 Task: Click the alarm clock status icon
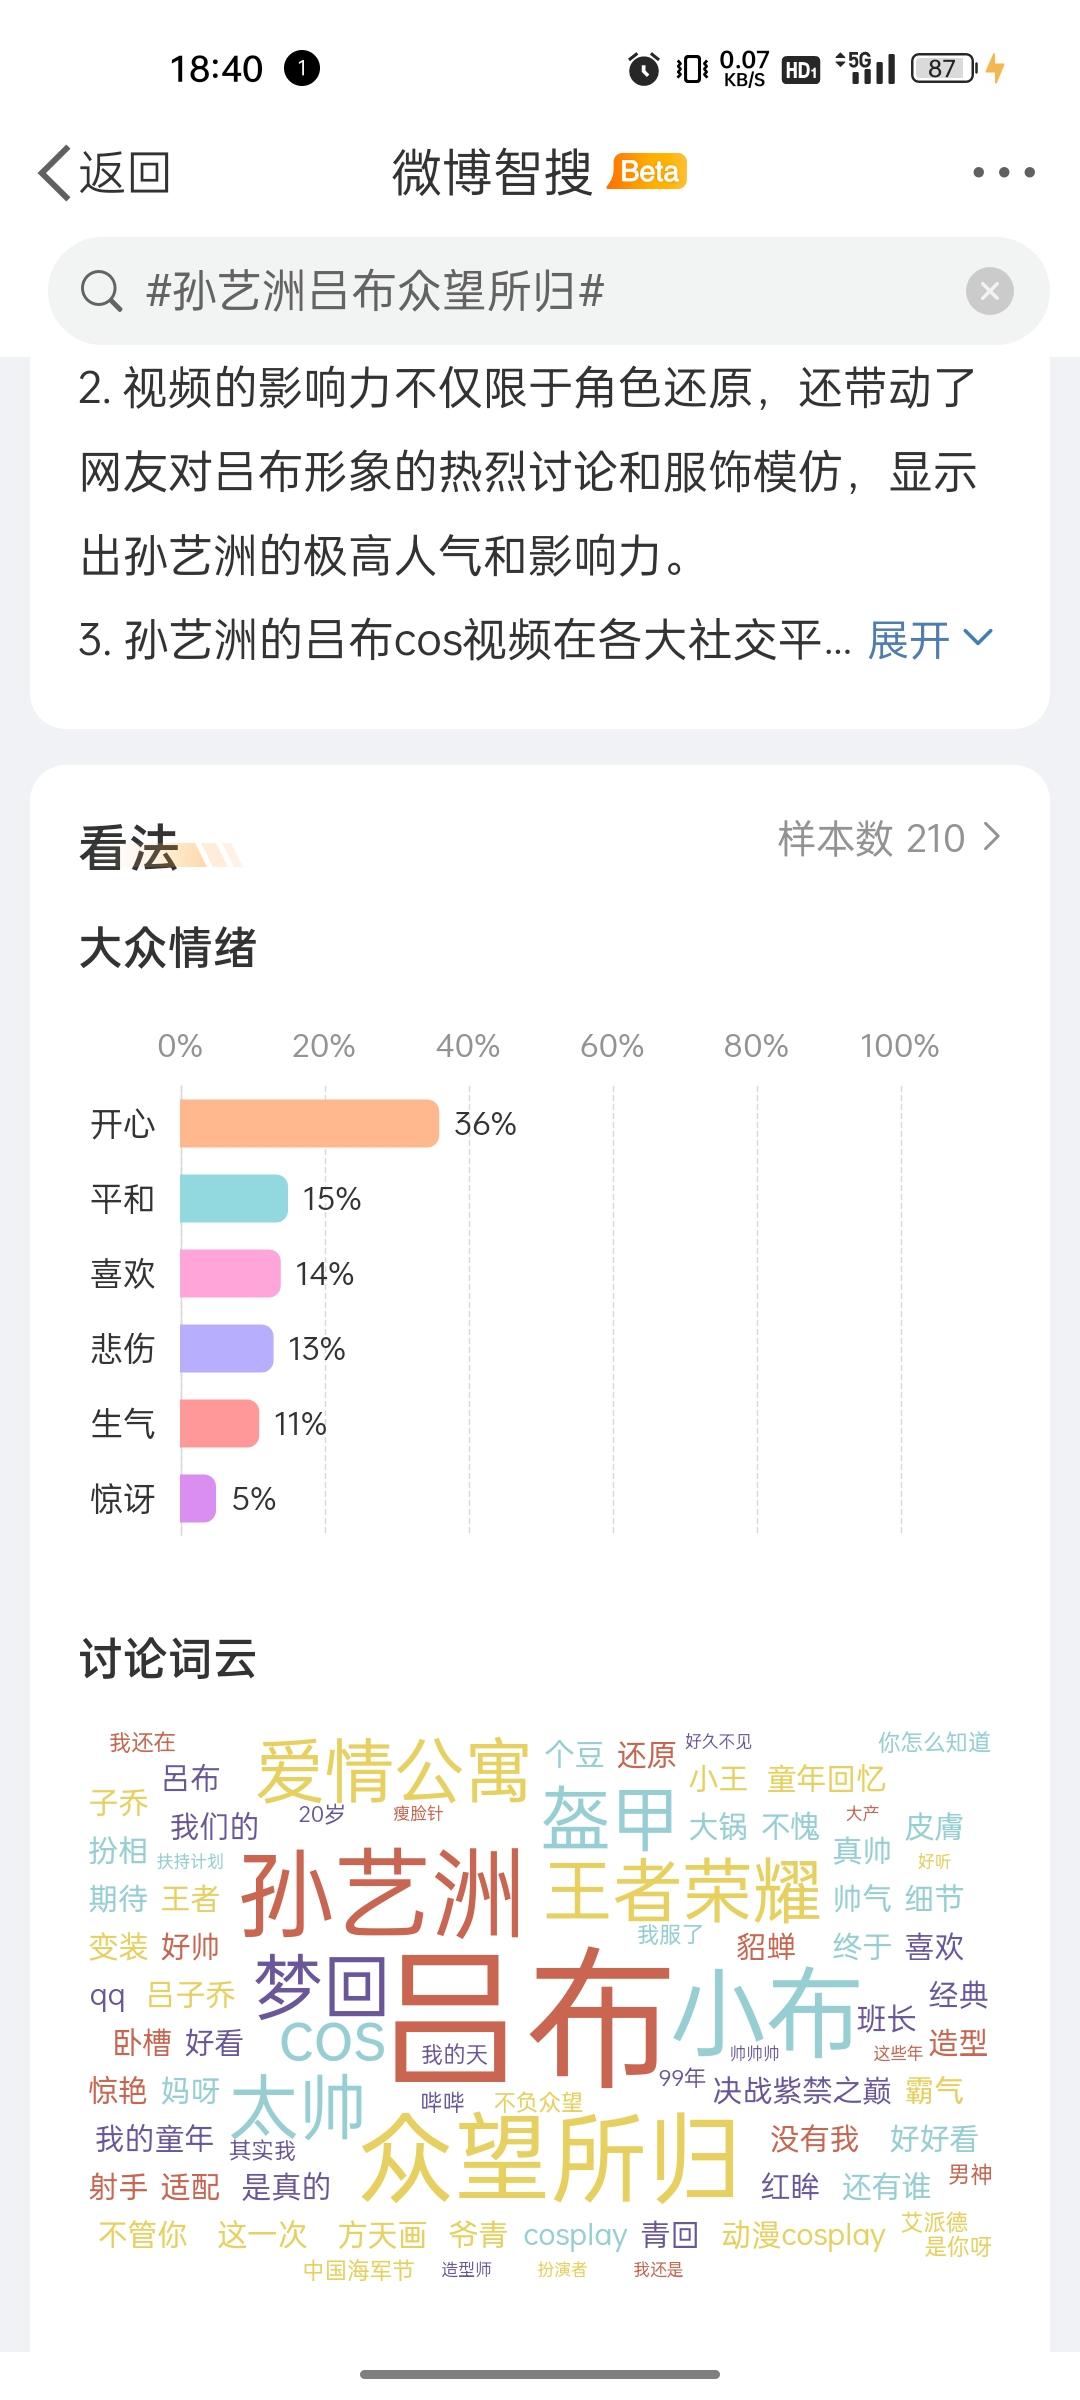(643, 69)
